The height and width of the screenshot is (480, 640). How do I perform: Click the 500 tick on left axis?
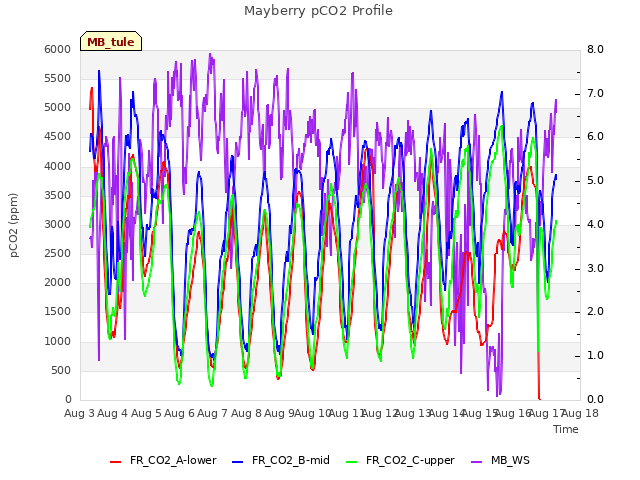(61, 370)
